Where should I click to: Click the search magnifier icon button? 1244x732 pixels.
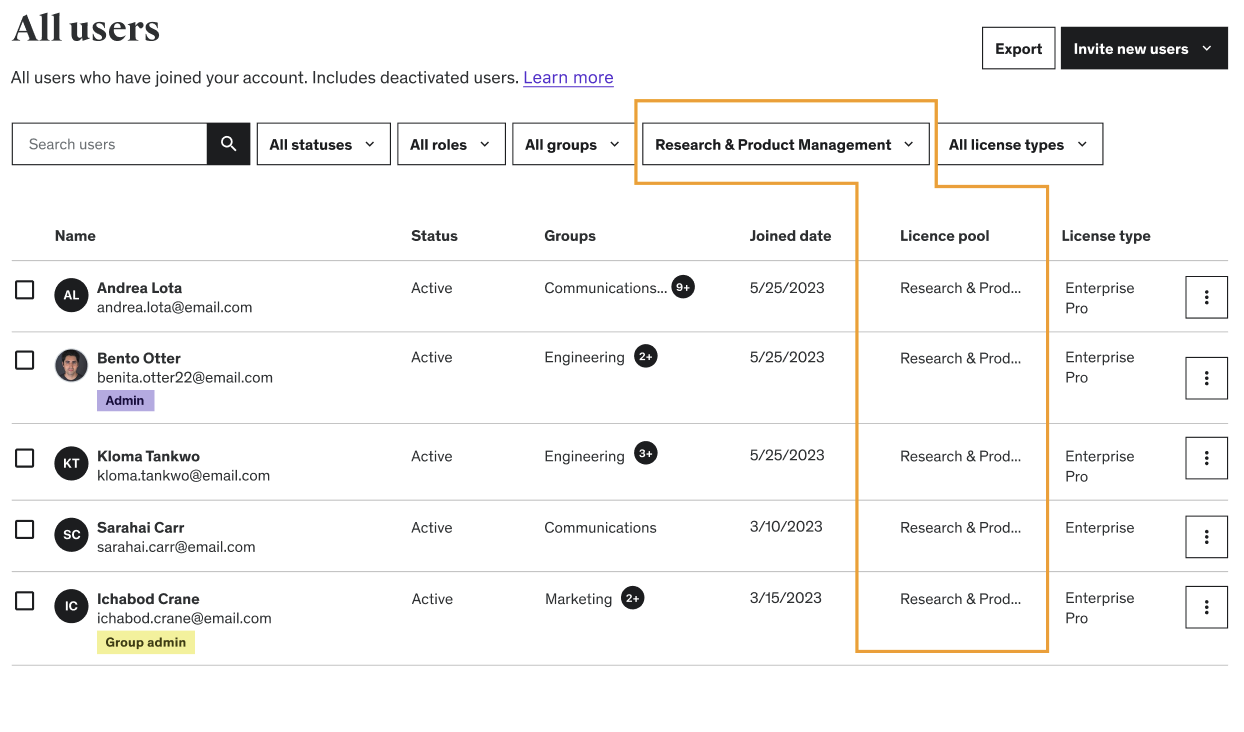click(228, 144)
